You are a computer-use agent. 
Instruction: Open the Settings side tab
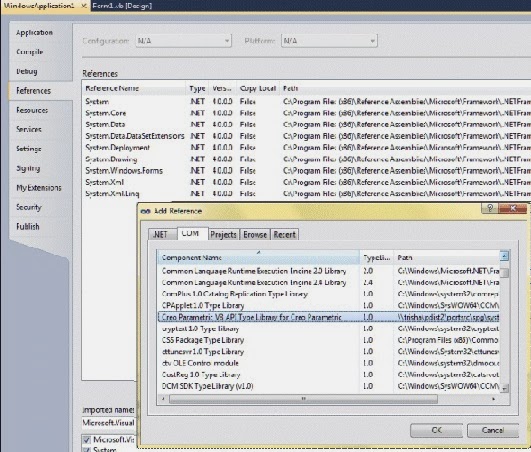(x=29, y=149)
